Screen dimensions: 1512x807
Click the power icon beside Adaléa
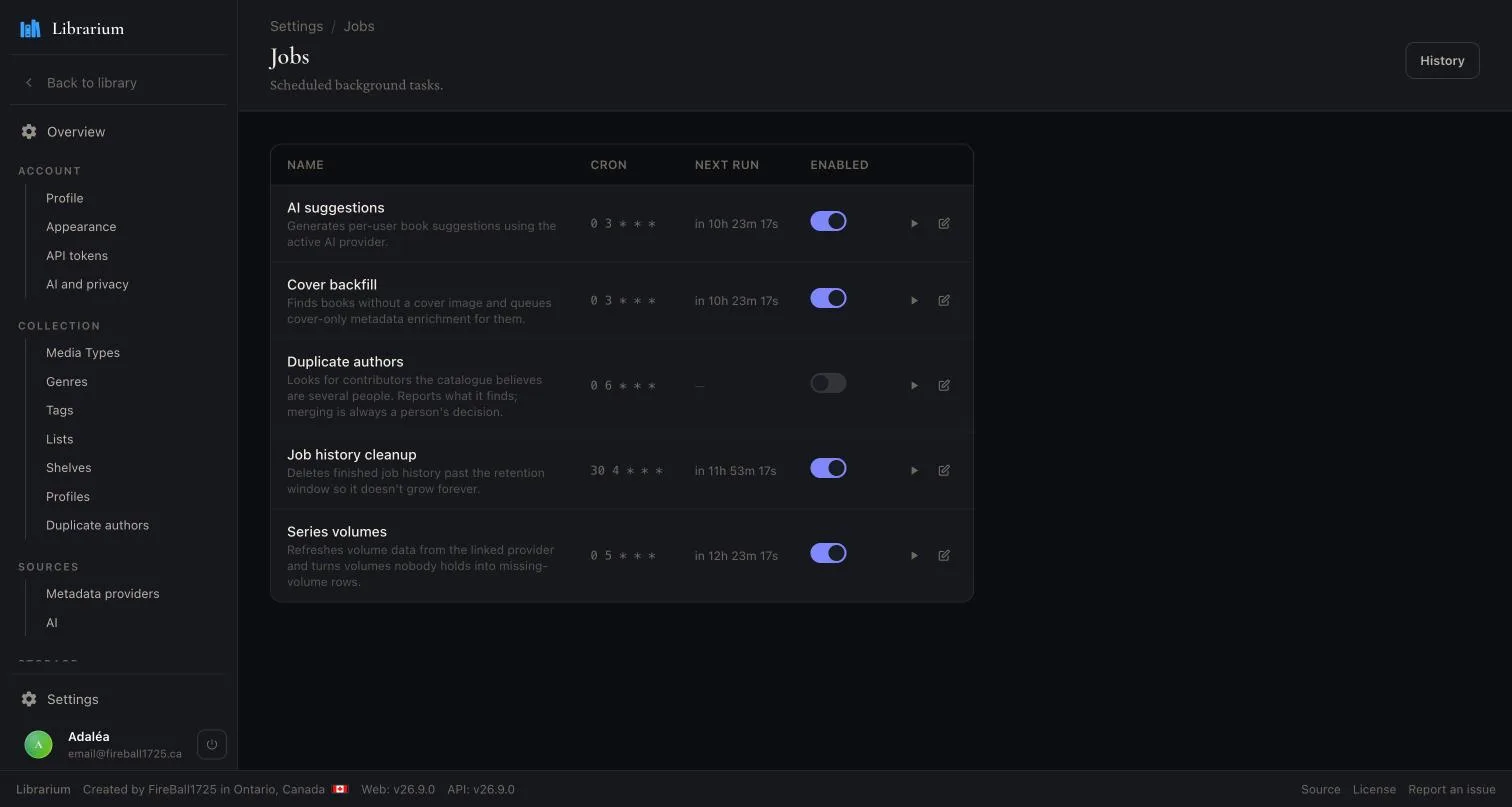click(x=212, y=745)
